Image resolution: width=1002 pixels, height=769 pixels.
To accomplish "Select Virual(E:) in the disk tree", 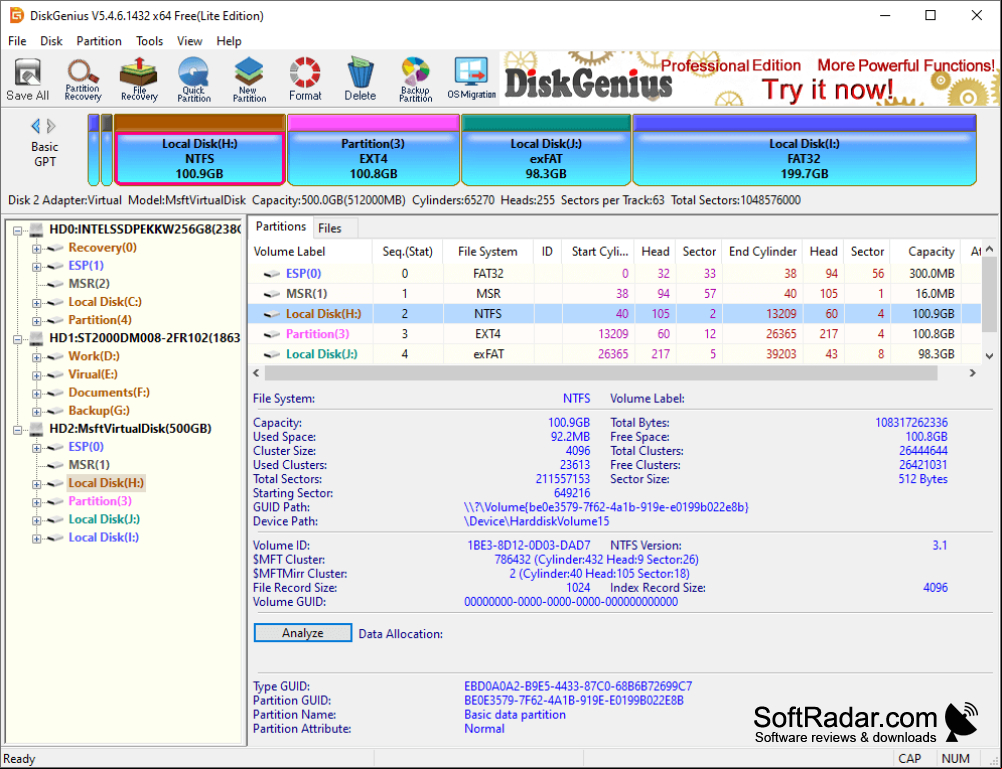I will coord(93,375).
